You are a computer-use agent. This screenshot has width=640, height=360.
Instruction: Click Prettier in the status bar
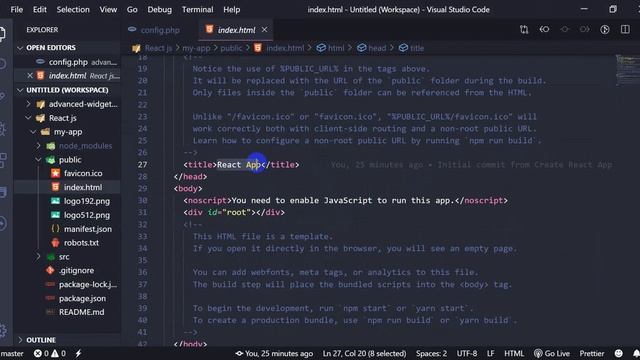591,353
